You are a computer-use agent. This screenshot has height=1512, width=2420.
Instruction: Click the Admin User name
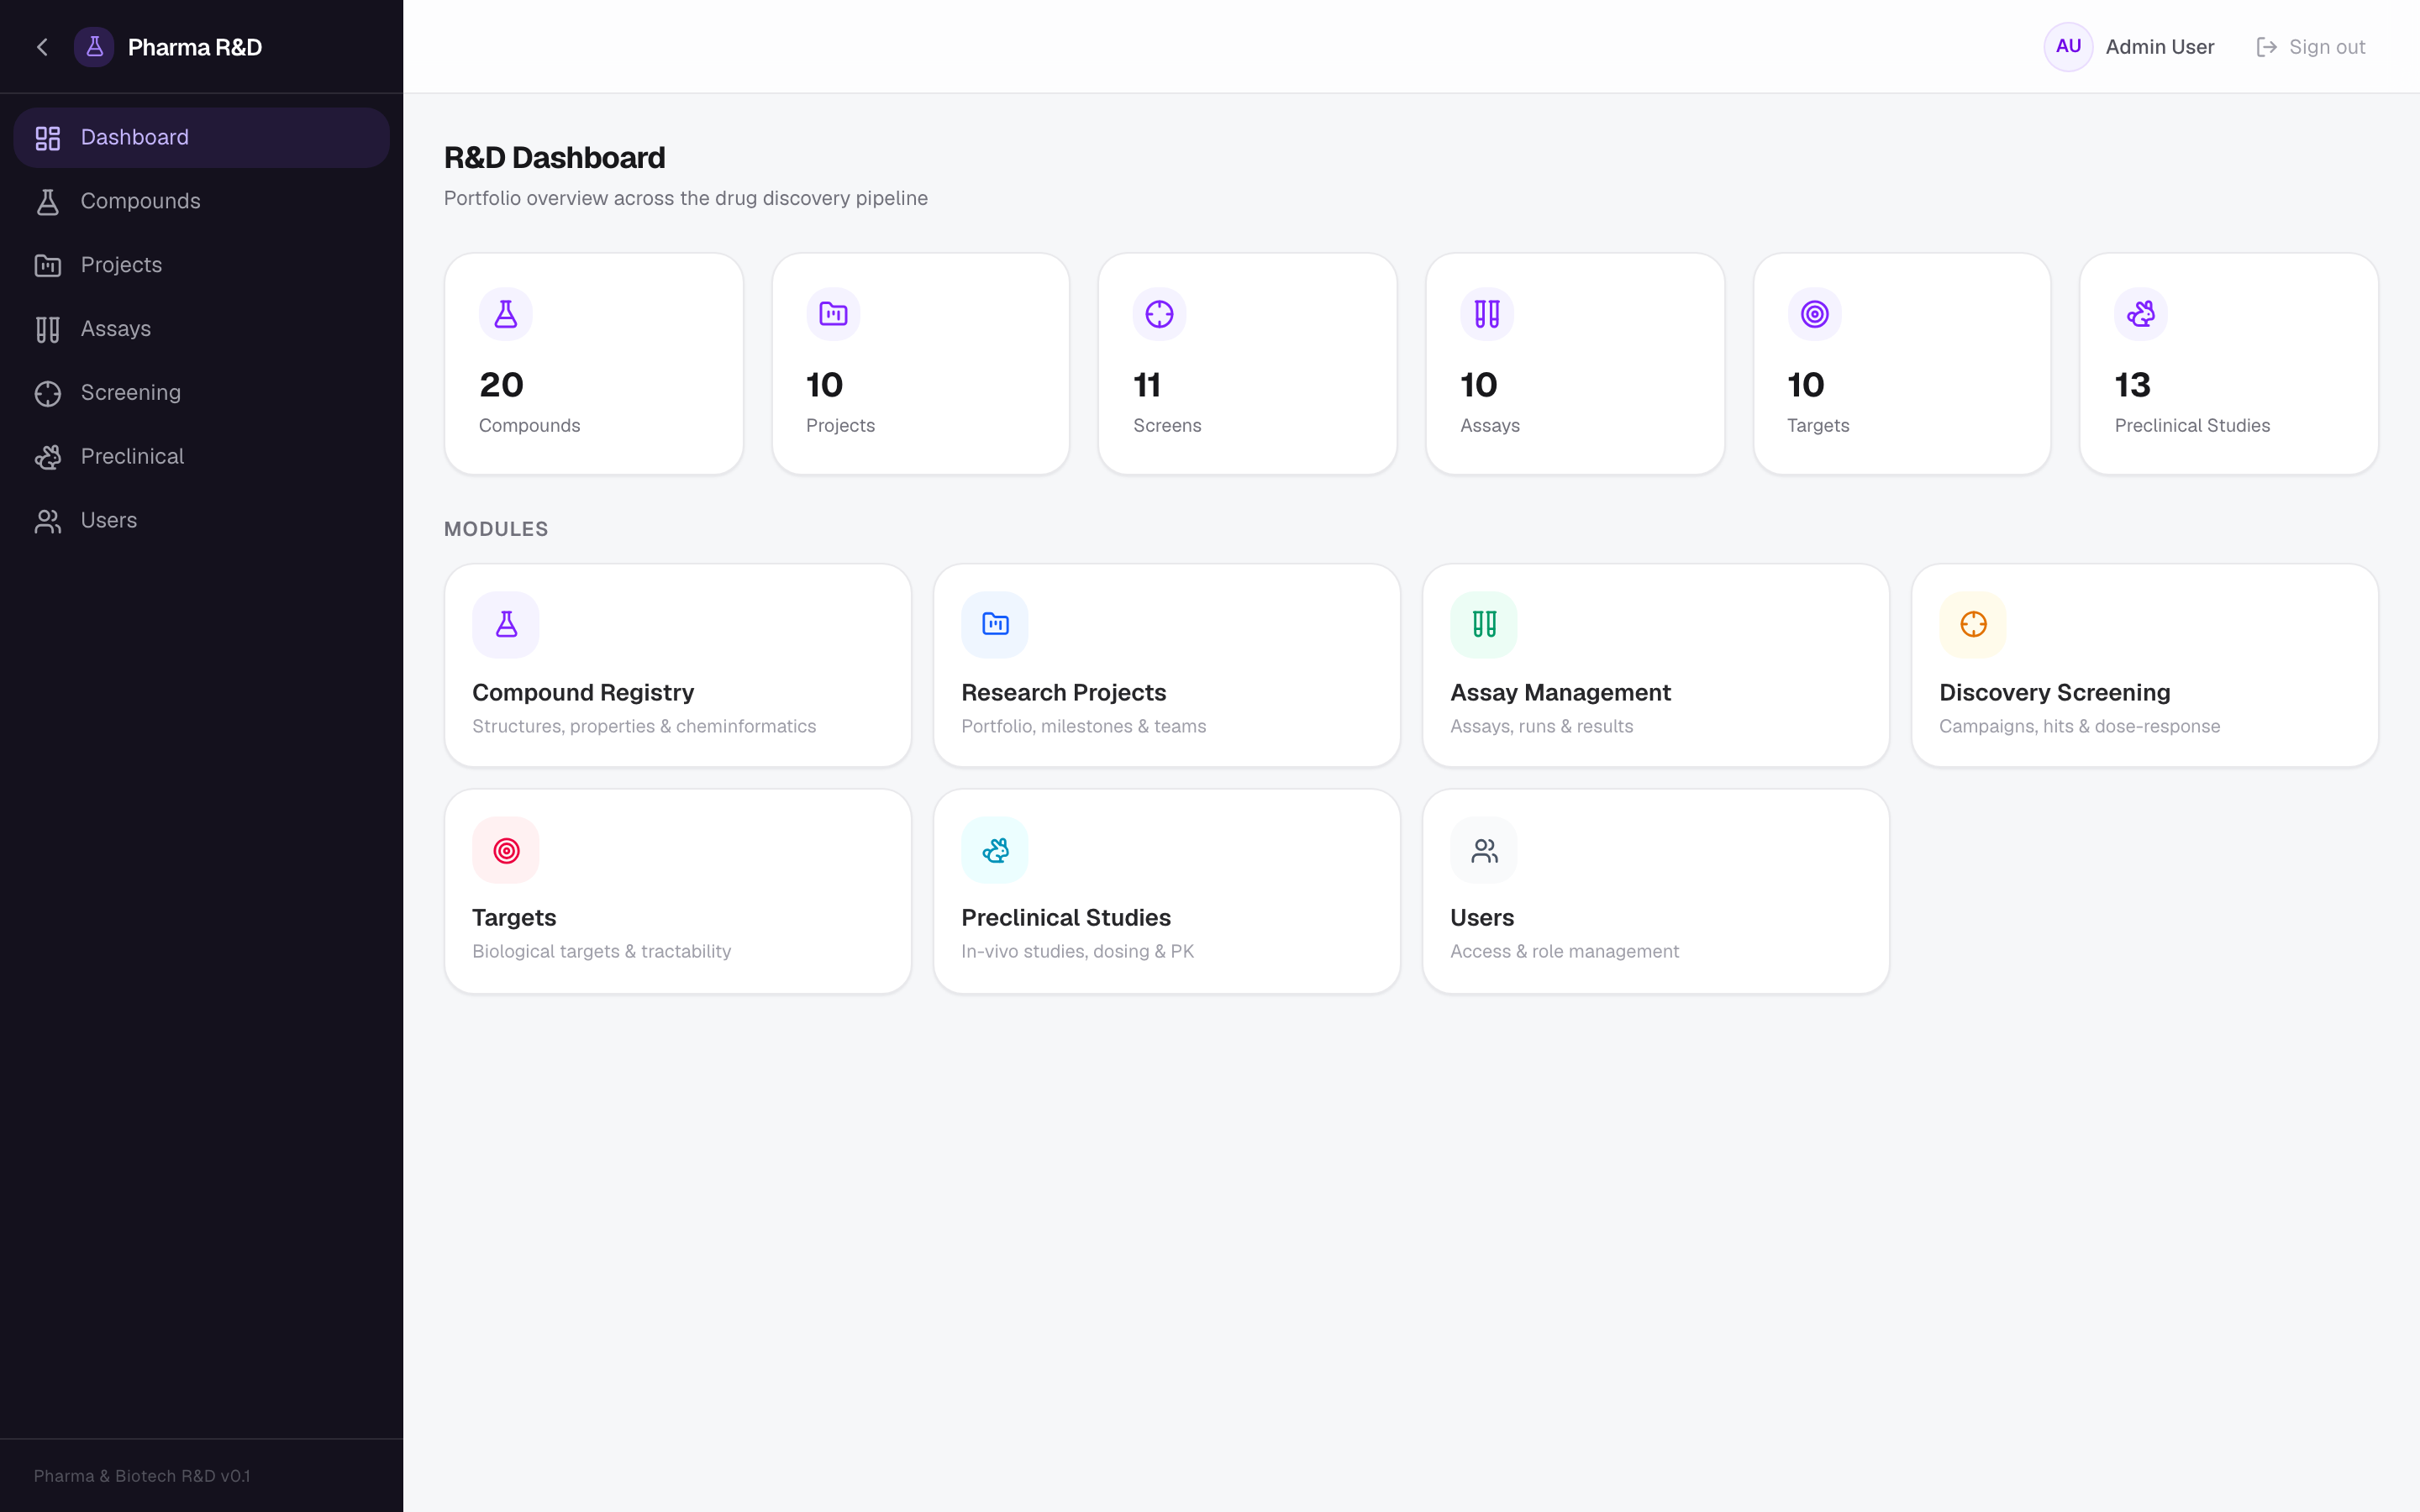point(2160,47)
